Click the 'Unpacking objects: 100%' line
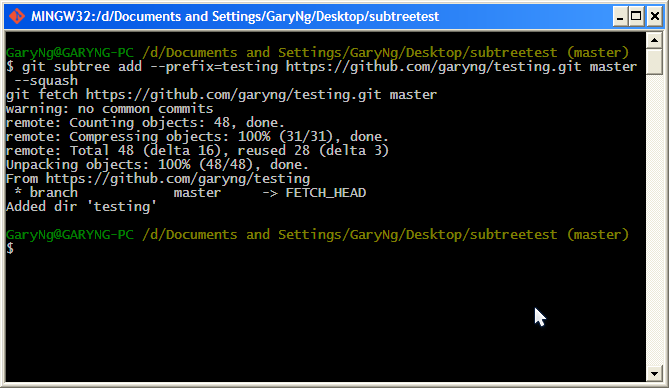The image size is (669, 388). pyautogui.click(x=157, y=165)
